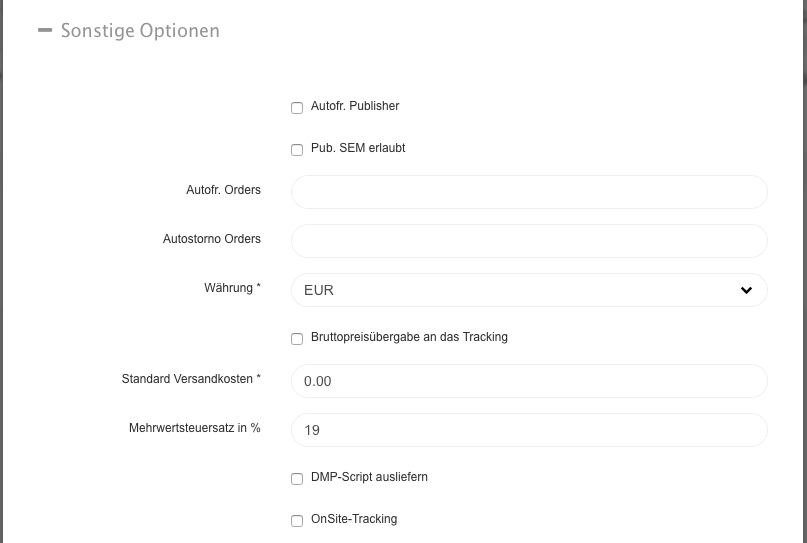Check the Bruttopreisübergabe an das Tracking box
Screen dimensions: 807x543
(297, 339)
